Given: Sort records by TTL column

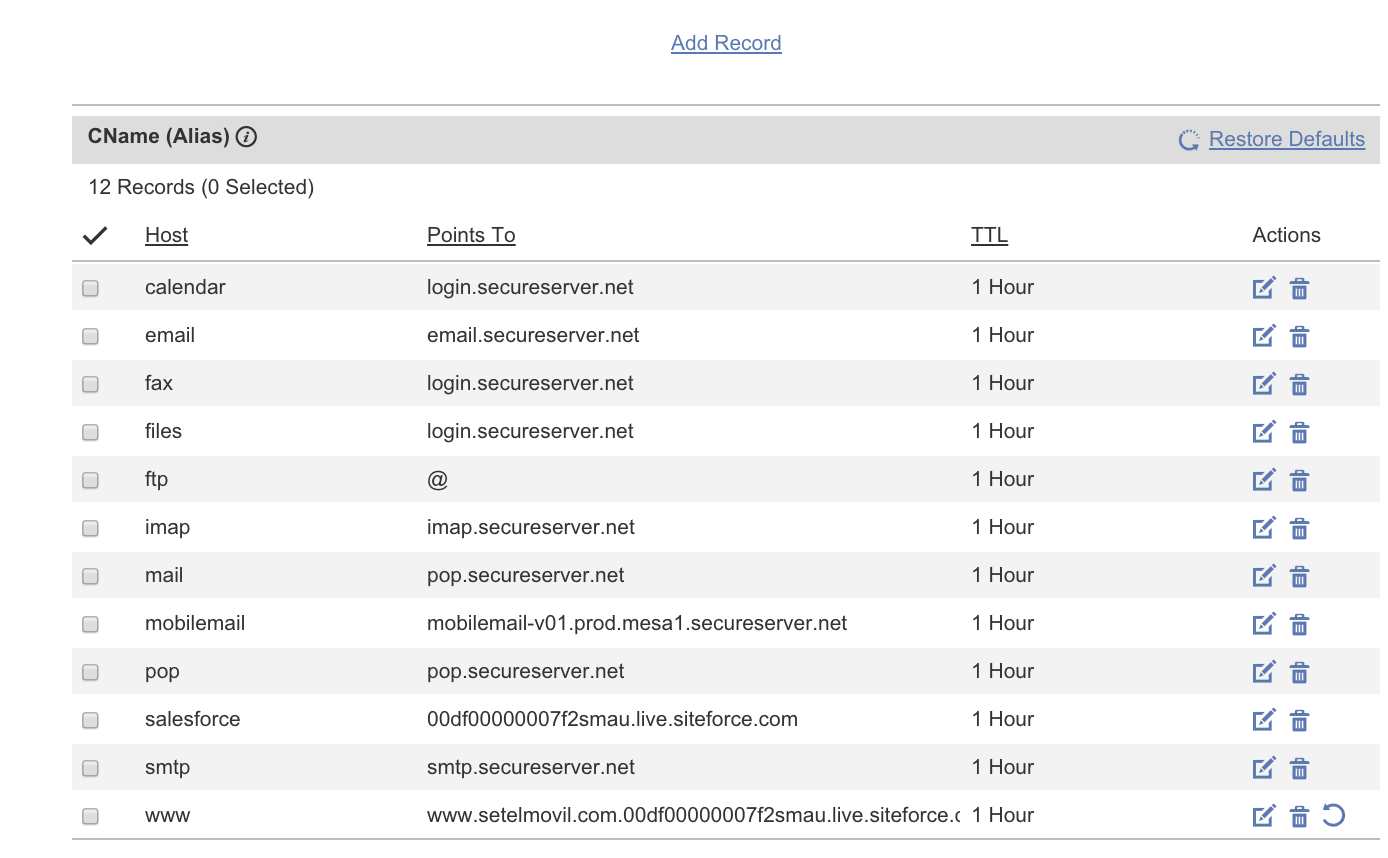Looking at the screenshot, I should 989,235.
